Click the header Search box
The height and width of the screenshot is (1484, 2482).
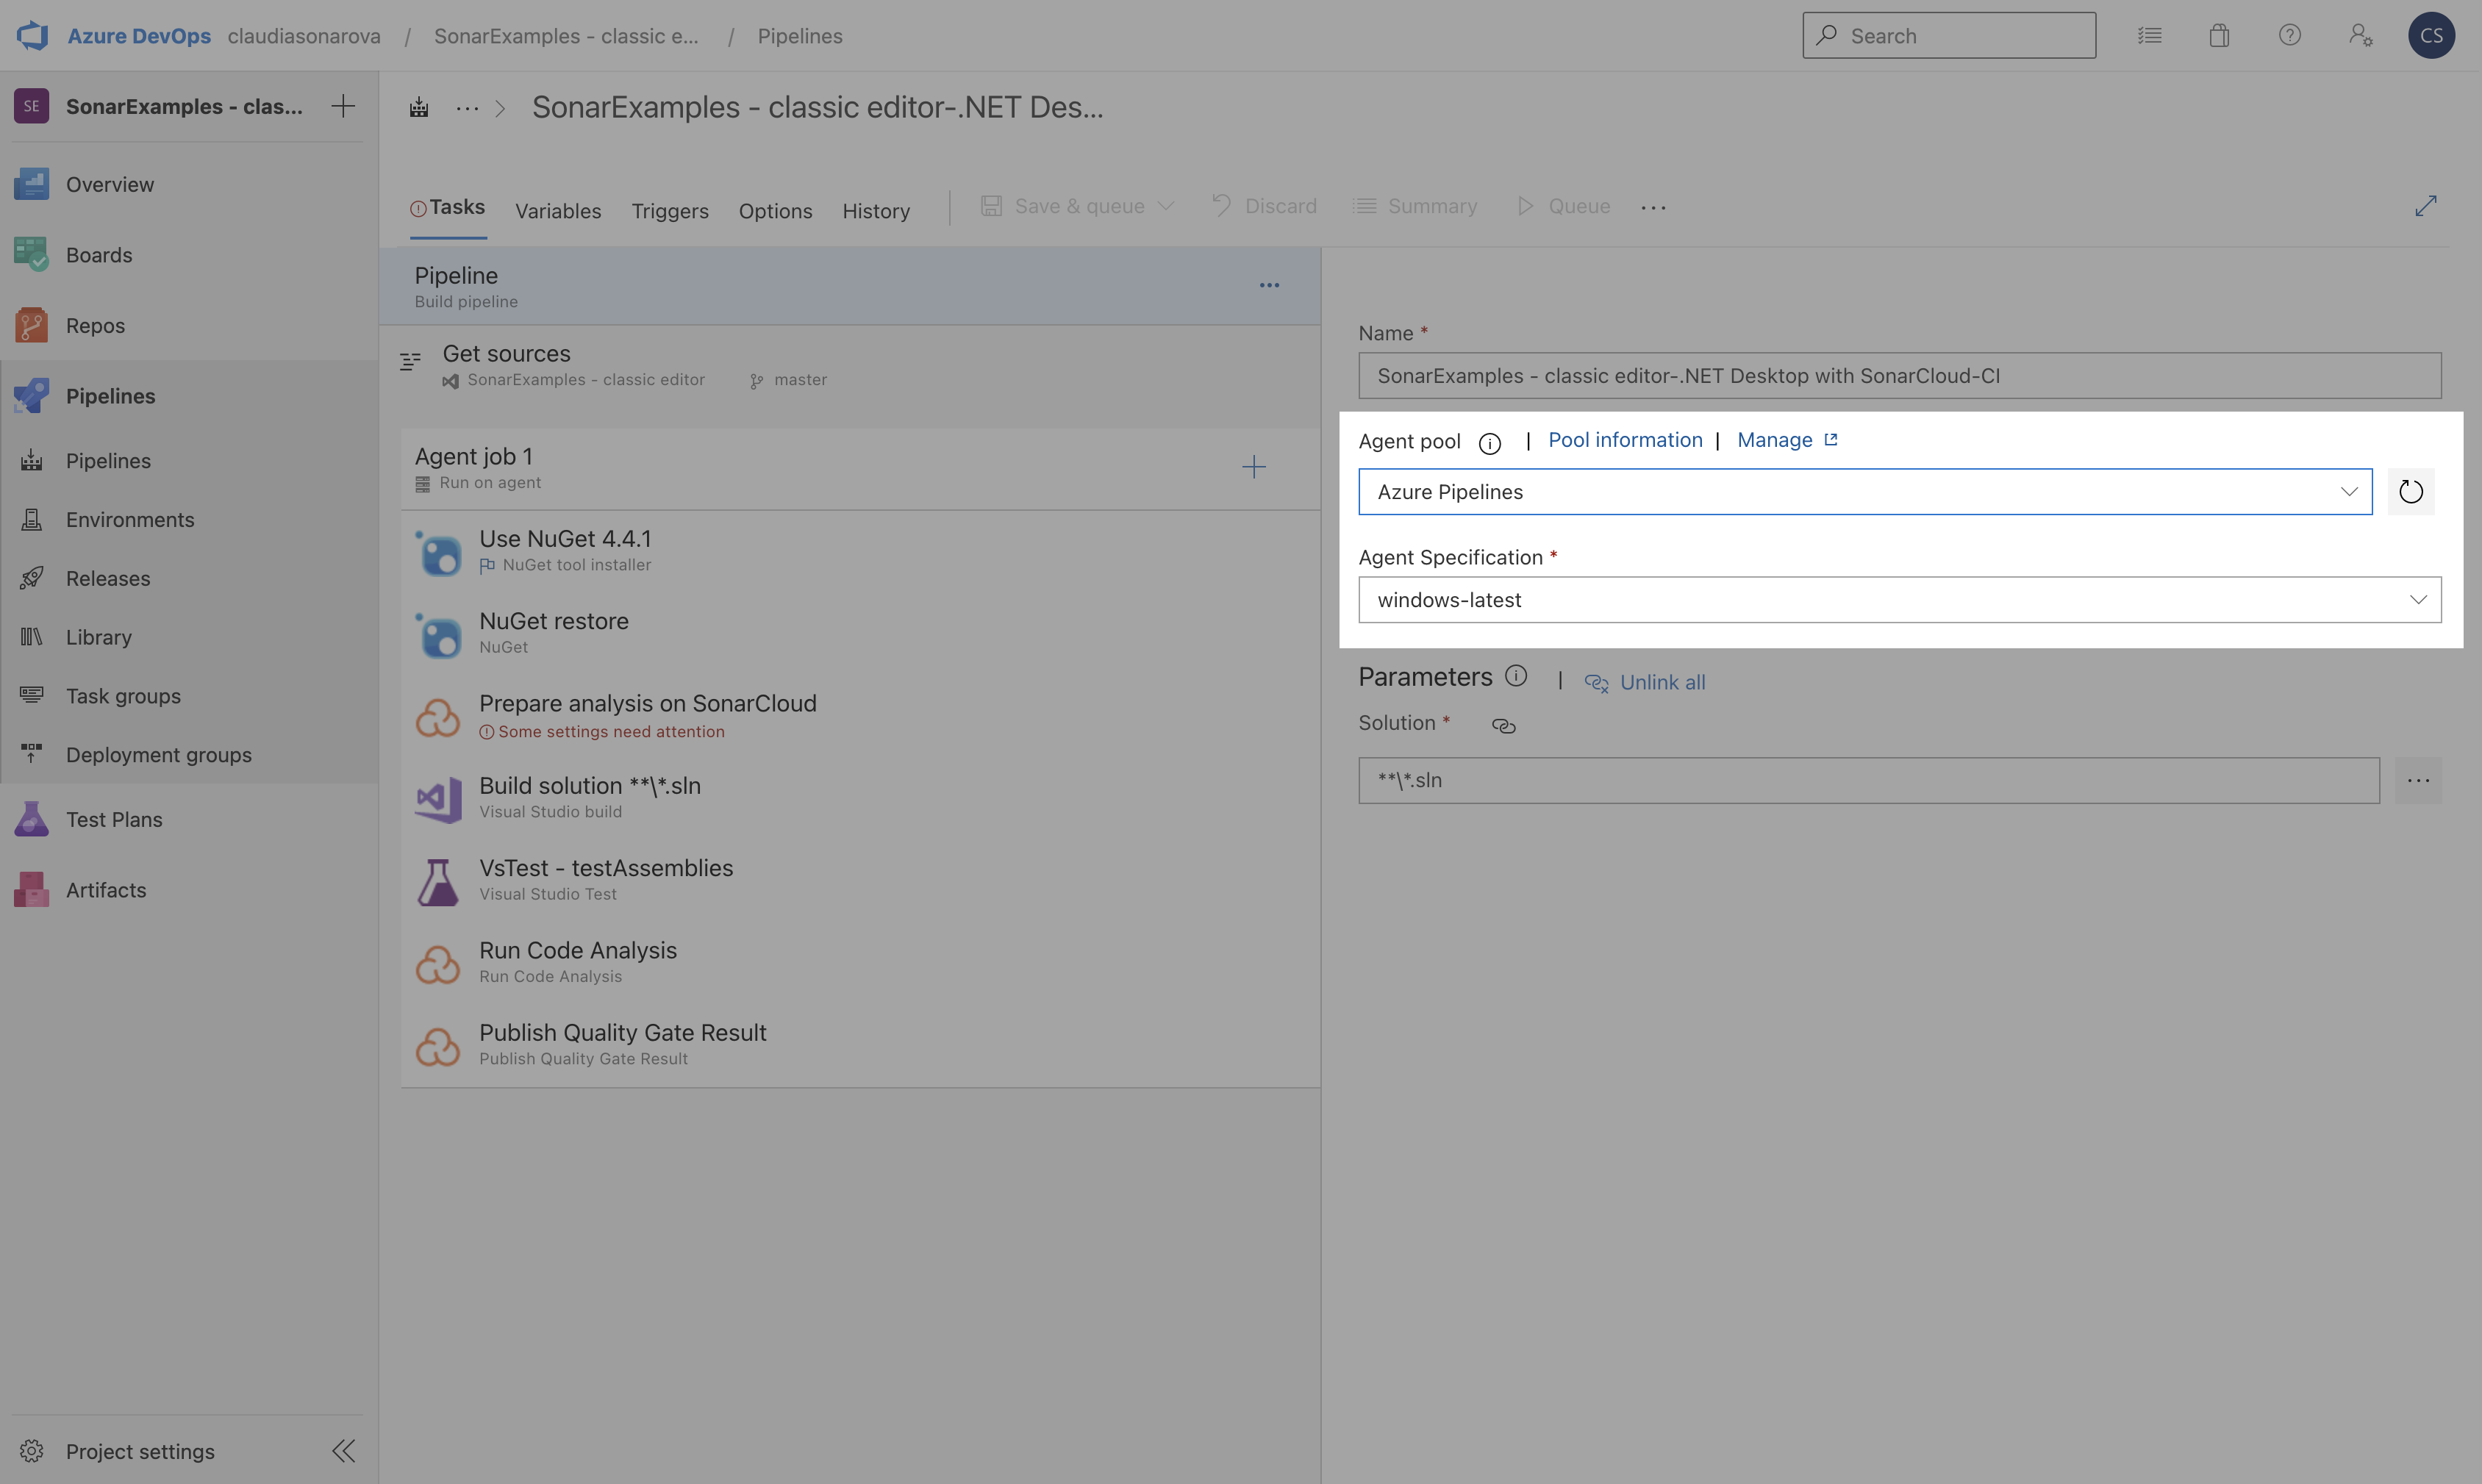pyautogui.click(x=1949, y=35)
